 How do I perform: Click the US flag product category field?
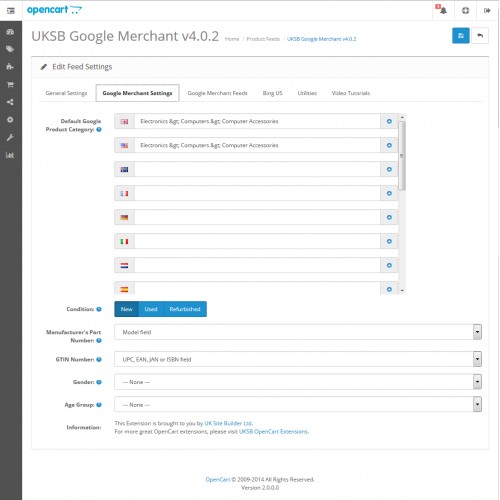pos(257,145)
